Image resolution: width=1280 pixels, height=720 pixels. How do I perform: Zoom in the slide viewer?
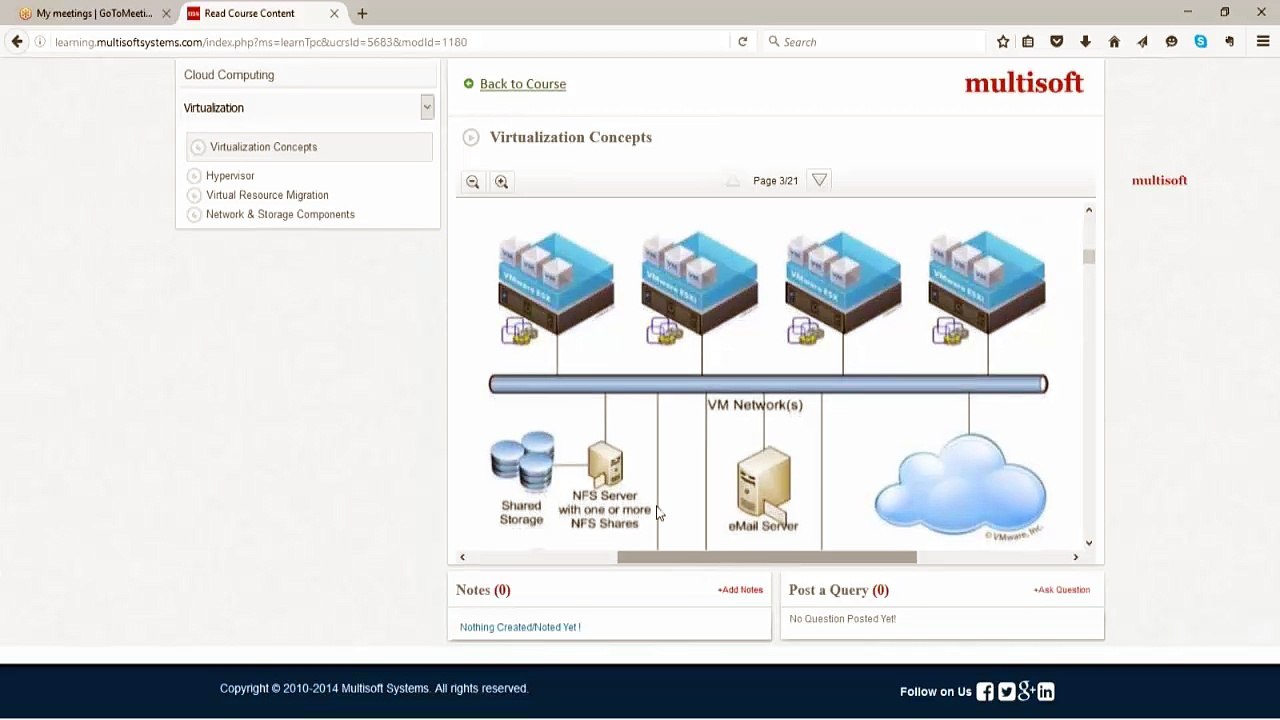click(501, 182)
